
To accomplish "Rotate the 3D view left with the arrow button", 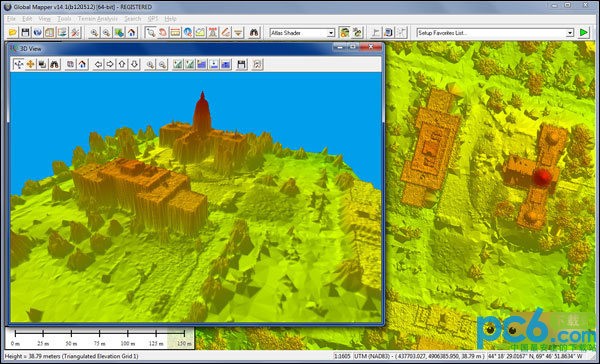I will 98,64.
